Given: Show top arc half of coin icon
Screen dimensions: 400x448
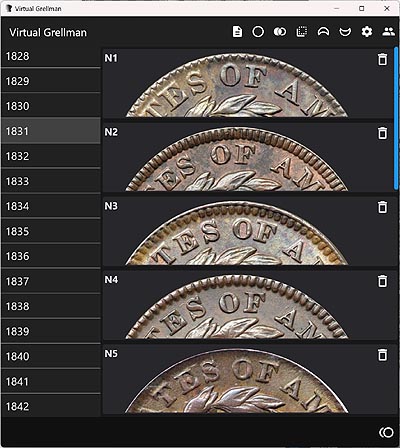Looking at the screenshot, I should tap(323, 32).
